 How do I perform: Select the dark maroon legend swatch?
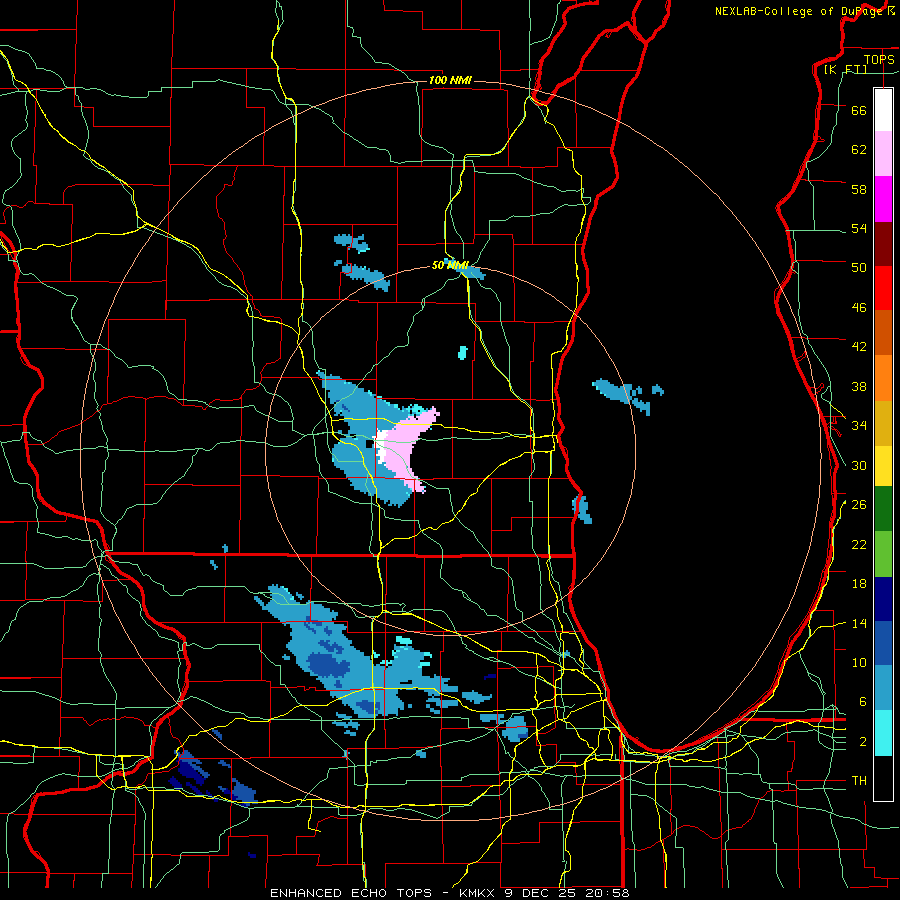(x=883, y=244)
